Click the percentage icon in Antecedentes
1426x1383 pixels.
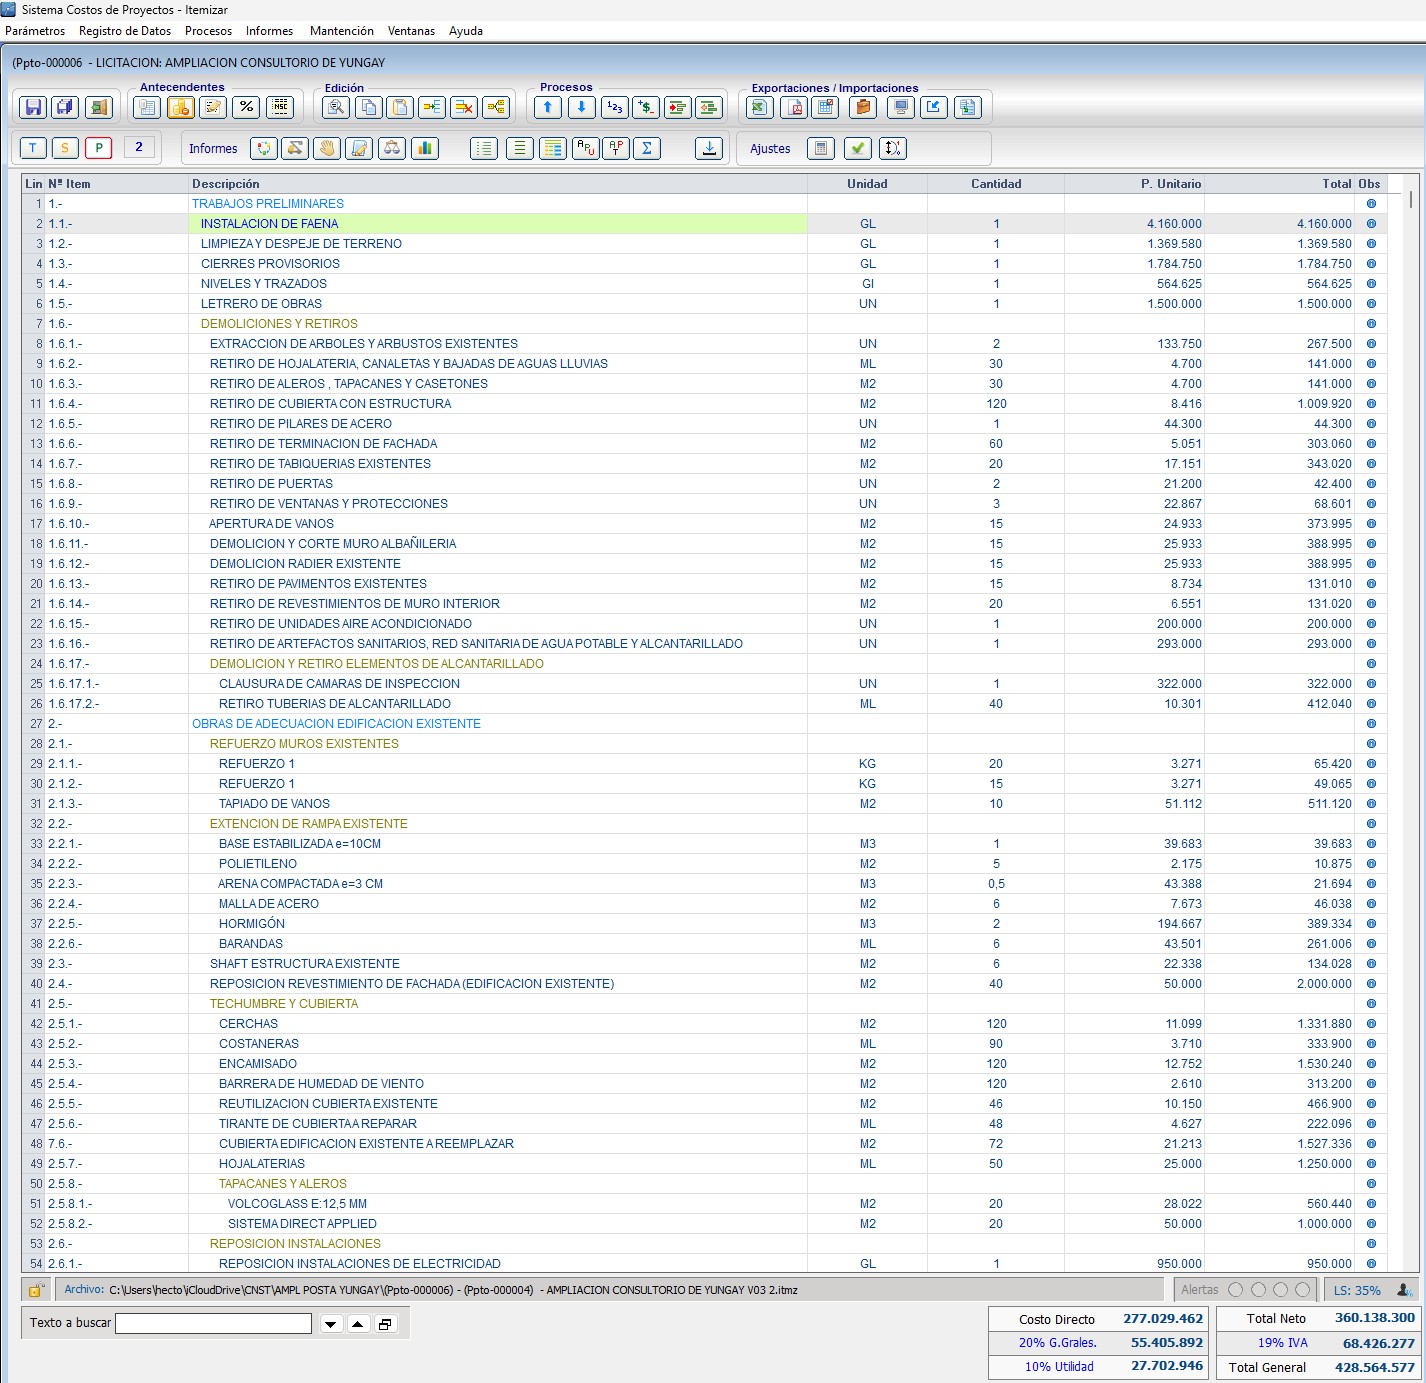tap(247, 107)
